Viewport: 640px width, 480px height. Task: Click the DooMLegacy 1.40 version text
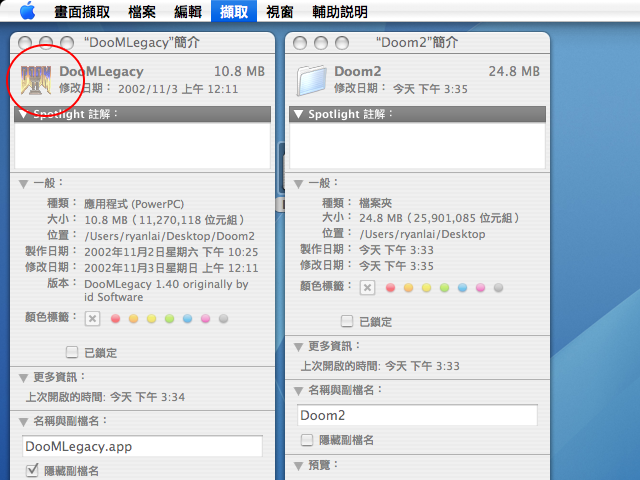166,291
